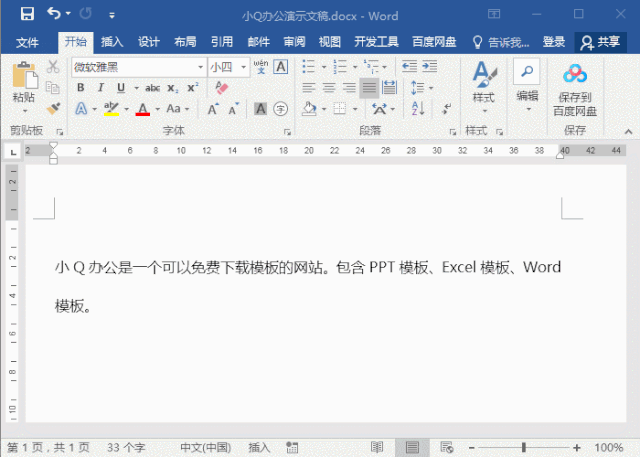Open the borders dropdown arrow

point(355,109)
